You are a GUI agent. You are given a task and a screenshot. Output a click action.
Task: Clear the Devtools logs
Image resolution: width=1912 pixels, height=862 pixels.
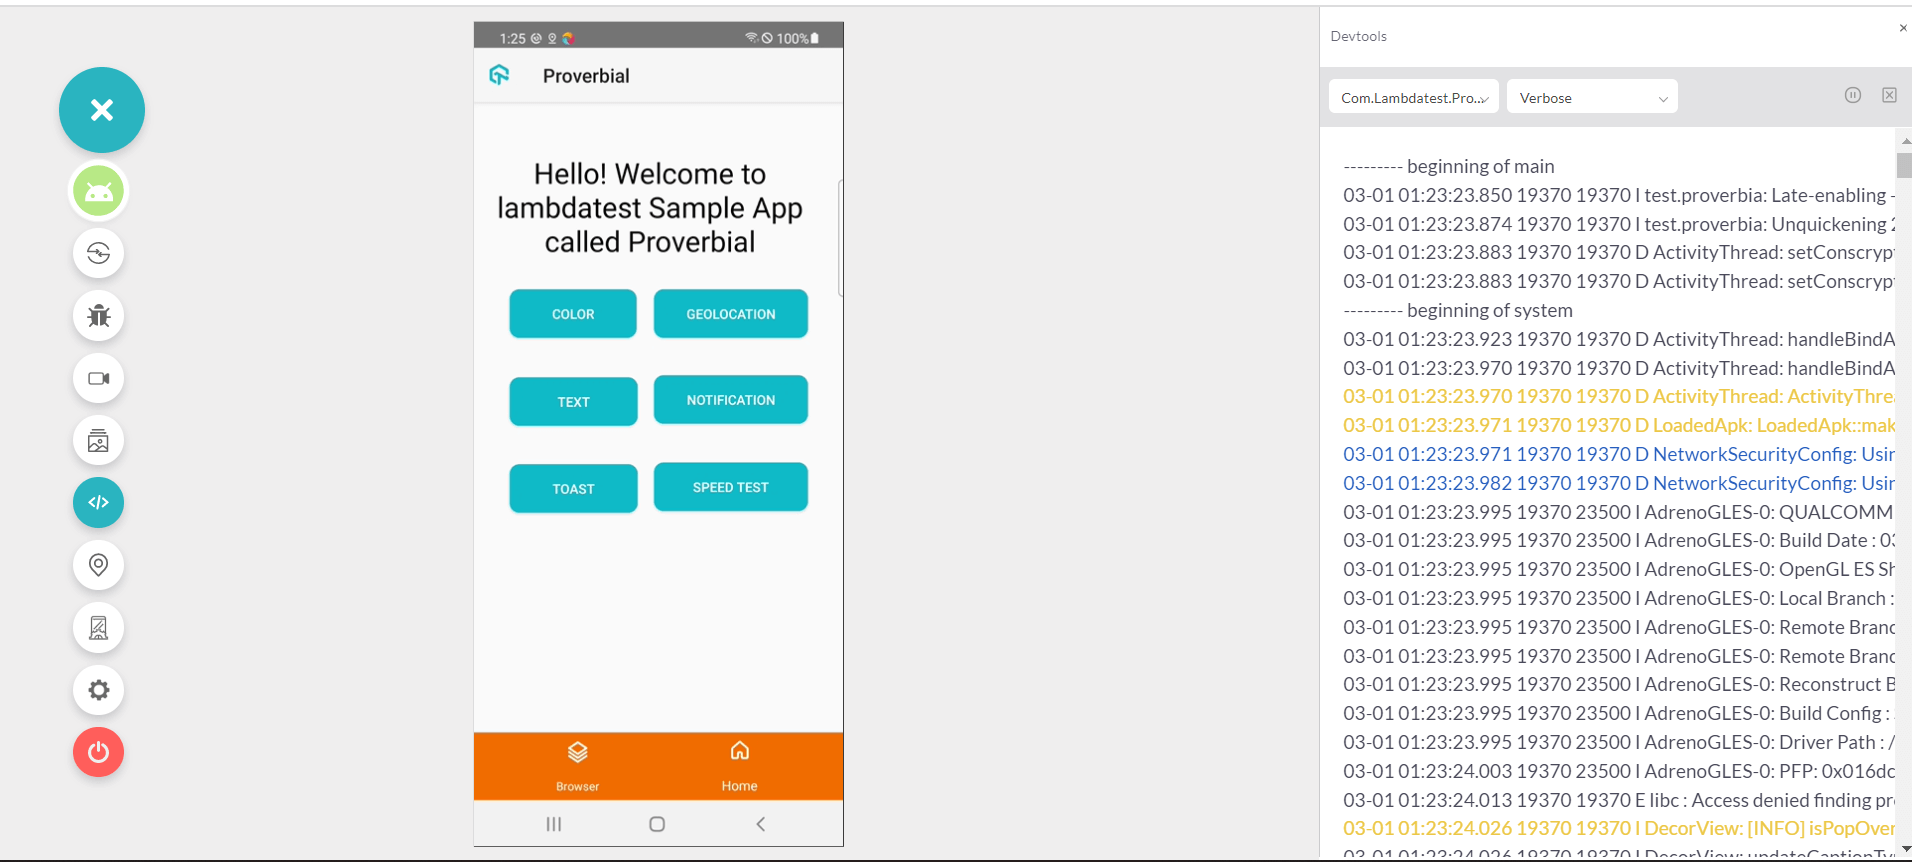pyautogui.click(x=1888, y=95)
